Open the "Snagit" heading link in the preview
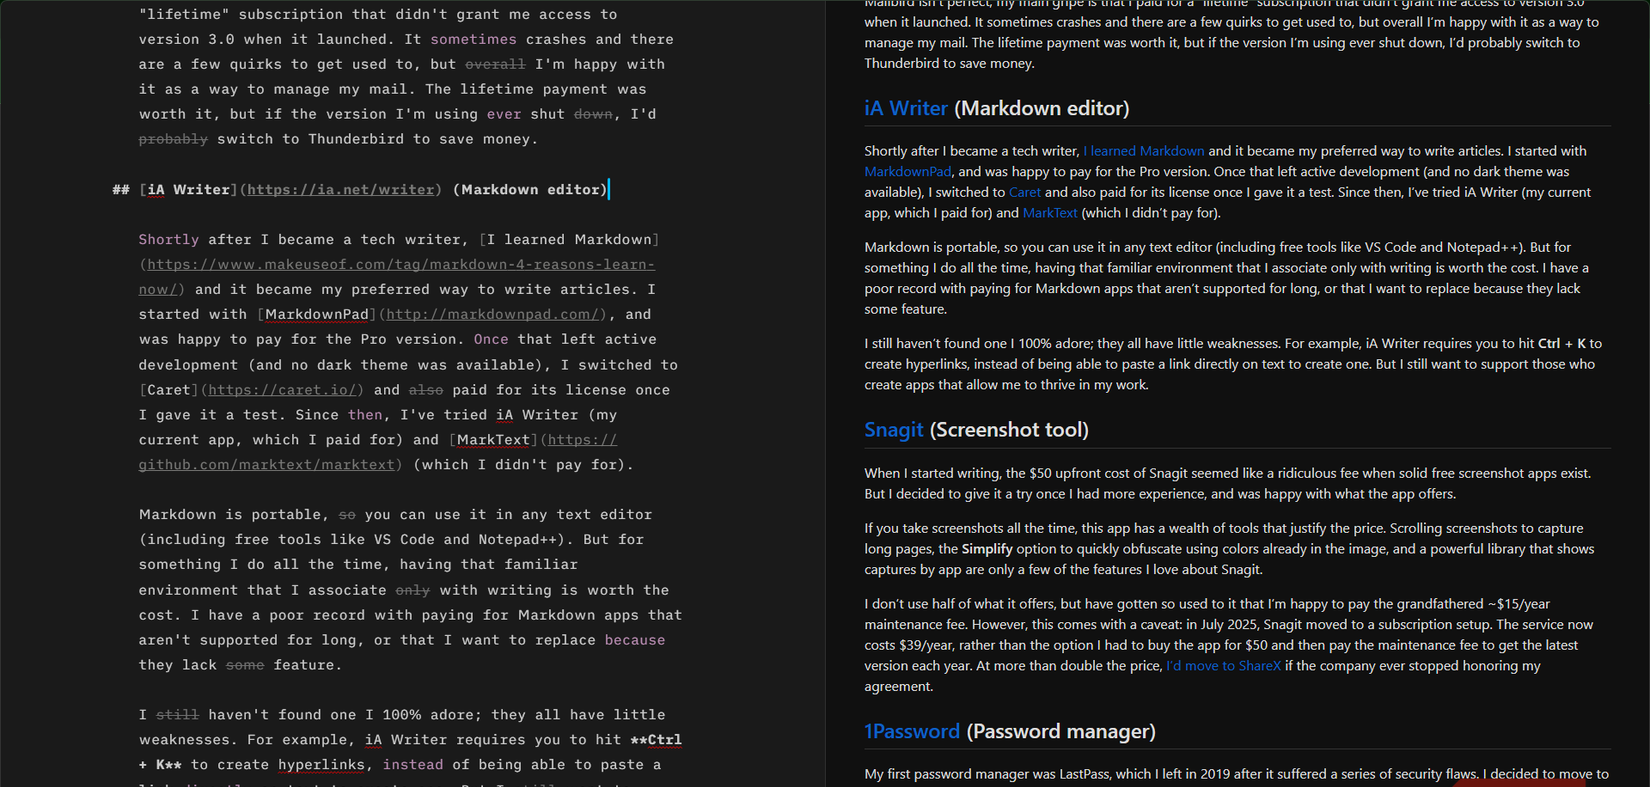This screenshot has height=787, width=1650. tap(893, 430)
